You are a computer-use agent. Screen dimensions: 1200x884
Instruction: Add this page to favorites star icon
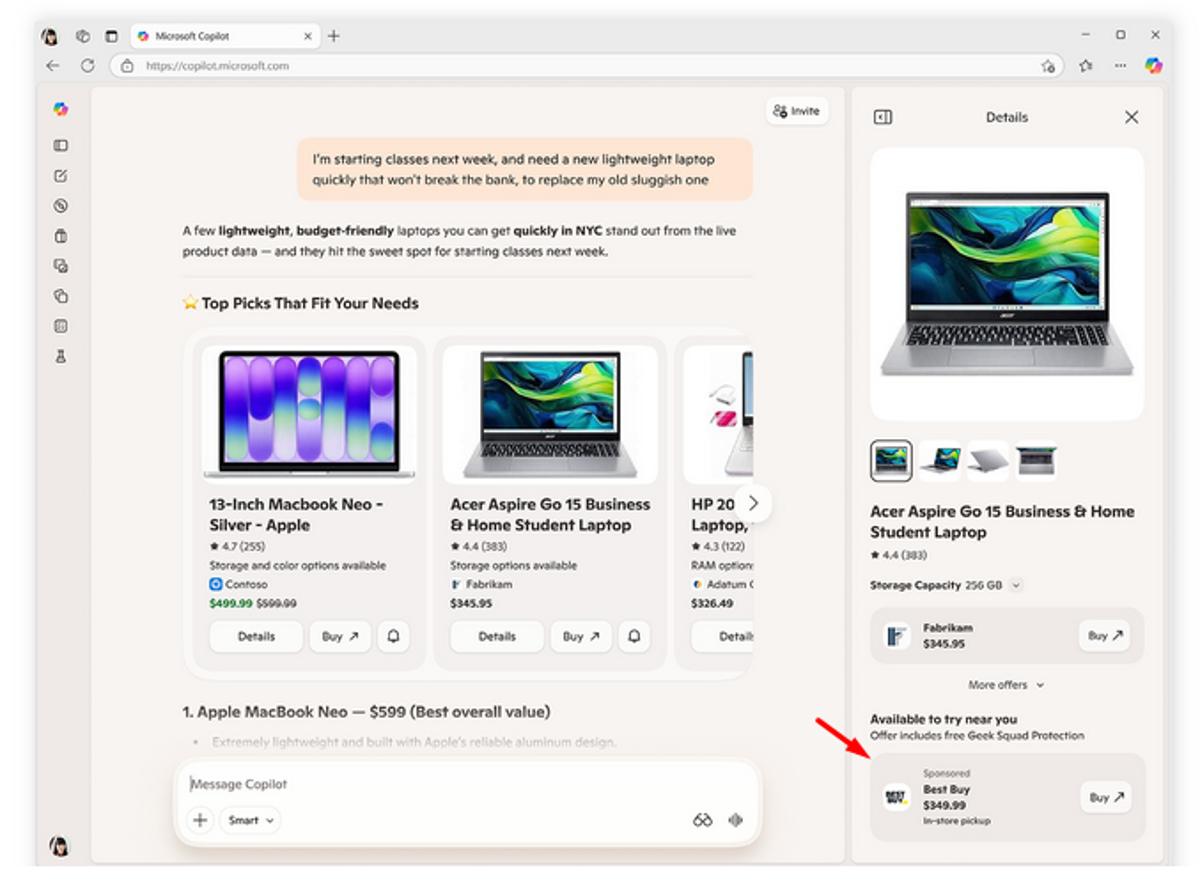pos(1047,66)
